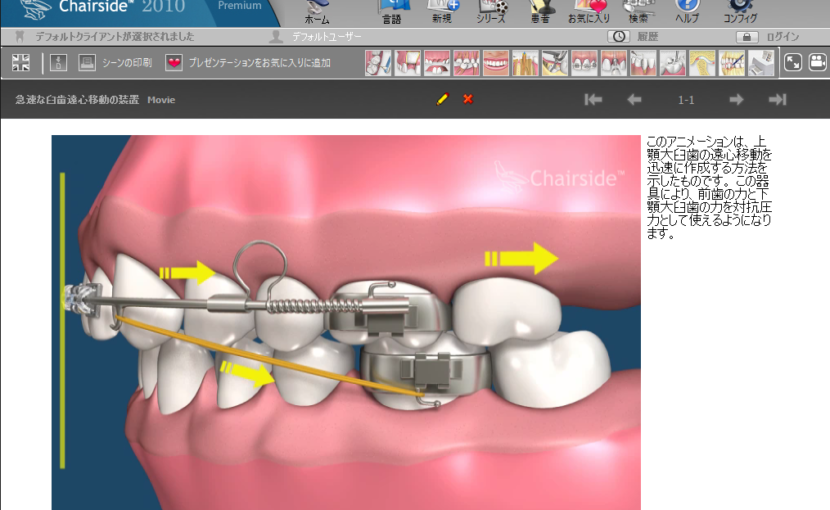This screenshot has height=510, width=830.
Task: Open 履歴 history clock icon
Action: pos(618,37)
